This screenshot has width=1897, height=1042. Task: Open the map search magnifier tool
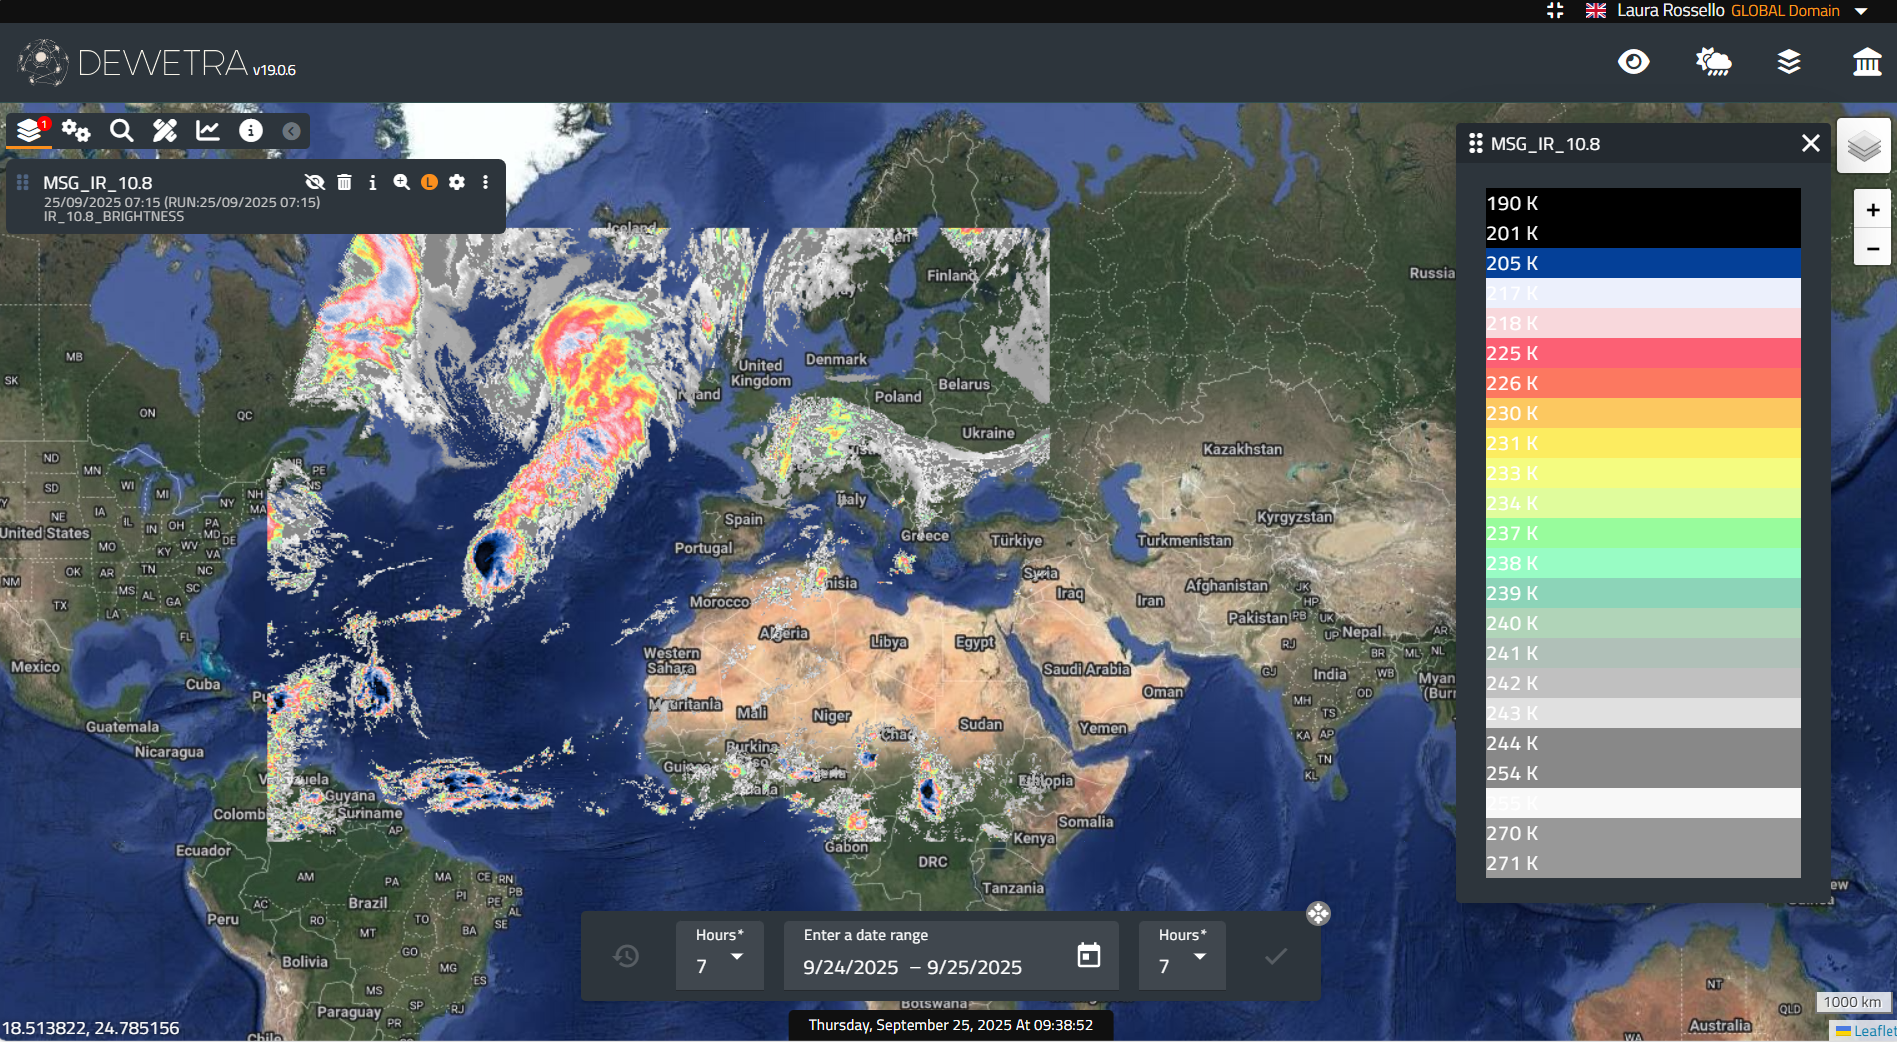tap(121, 131)
